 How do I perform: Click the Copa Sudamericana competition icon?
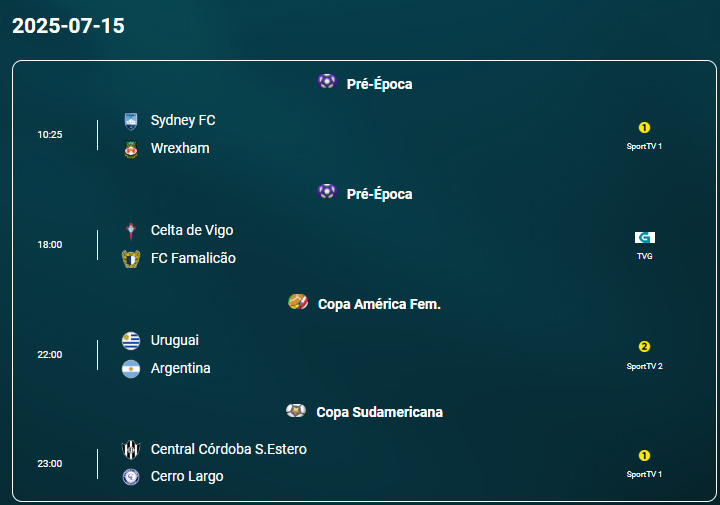tap(296, 410)
